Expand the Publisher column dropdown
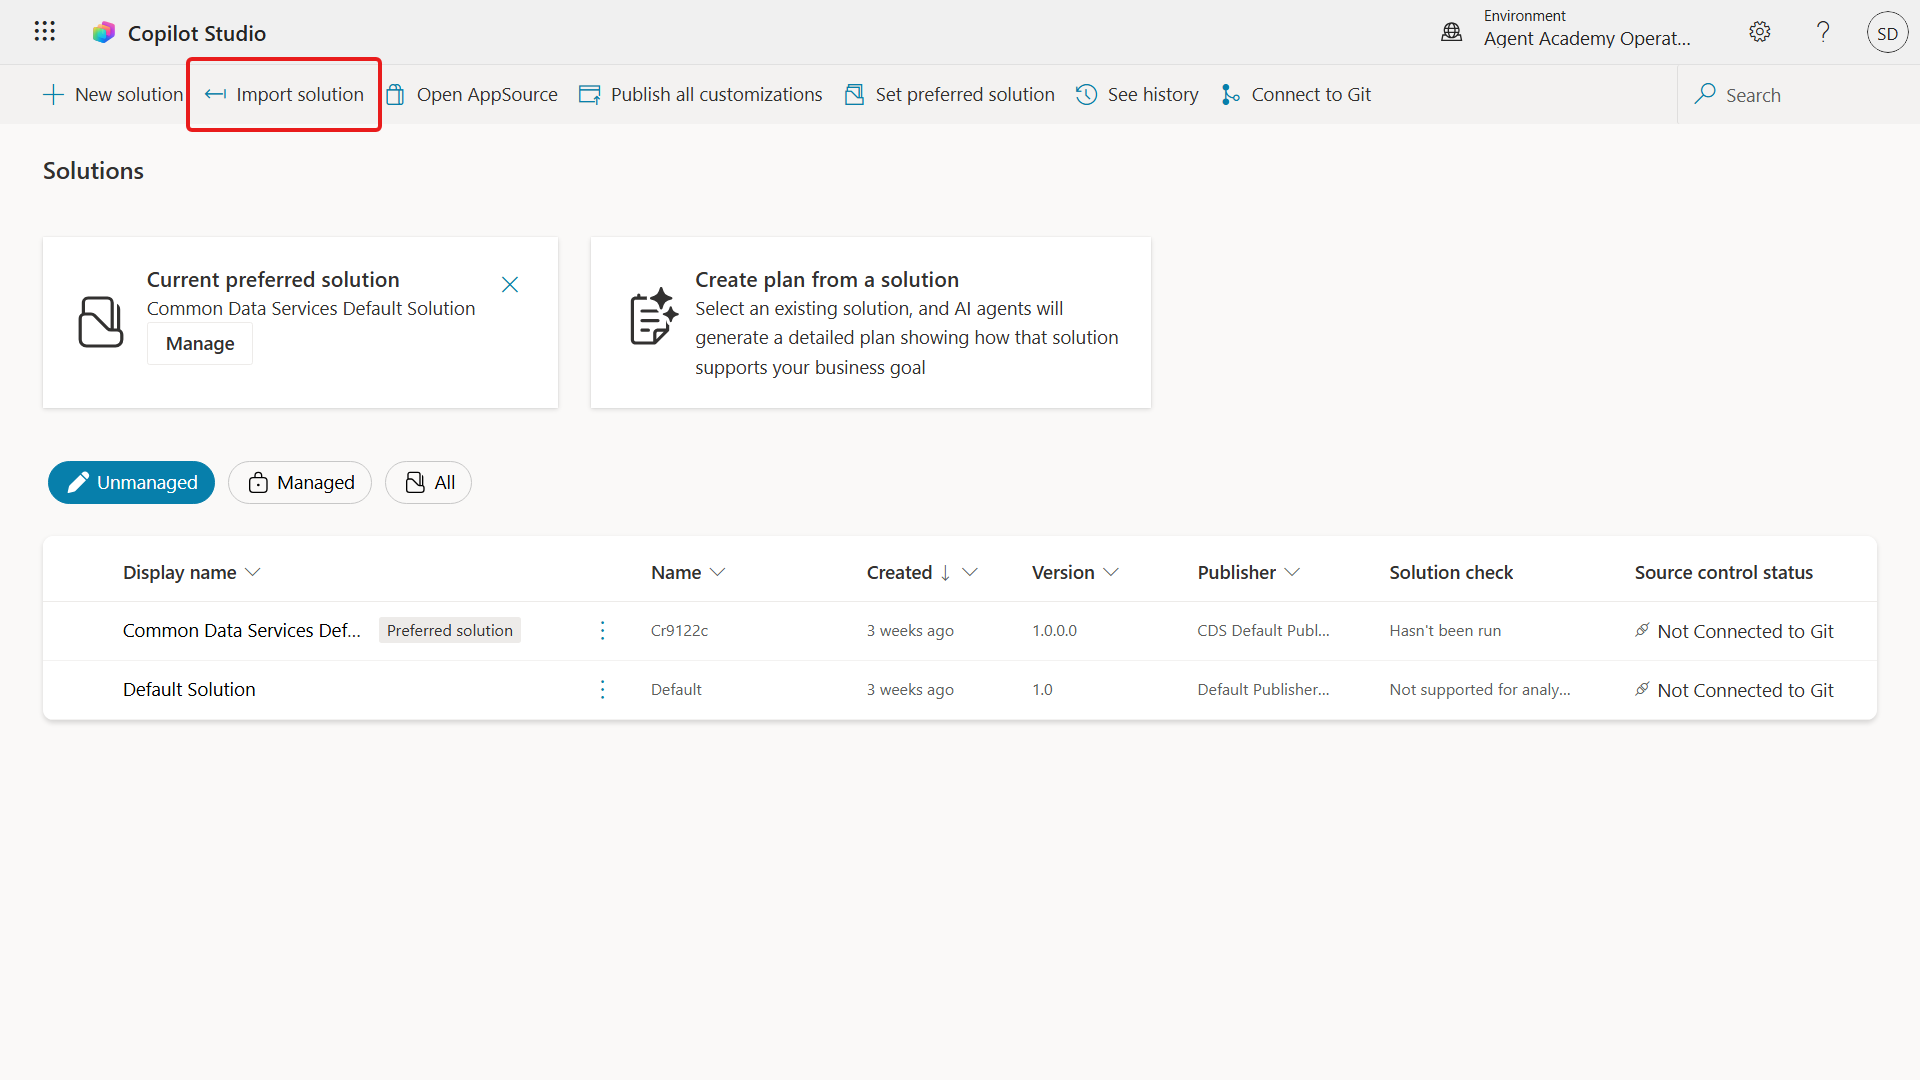Viewport: 1920px width, 1080px height. click(x=1292, y=572)
